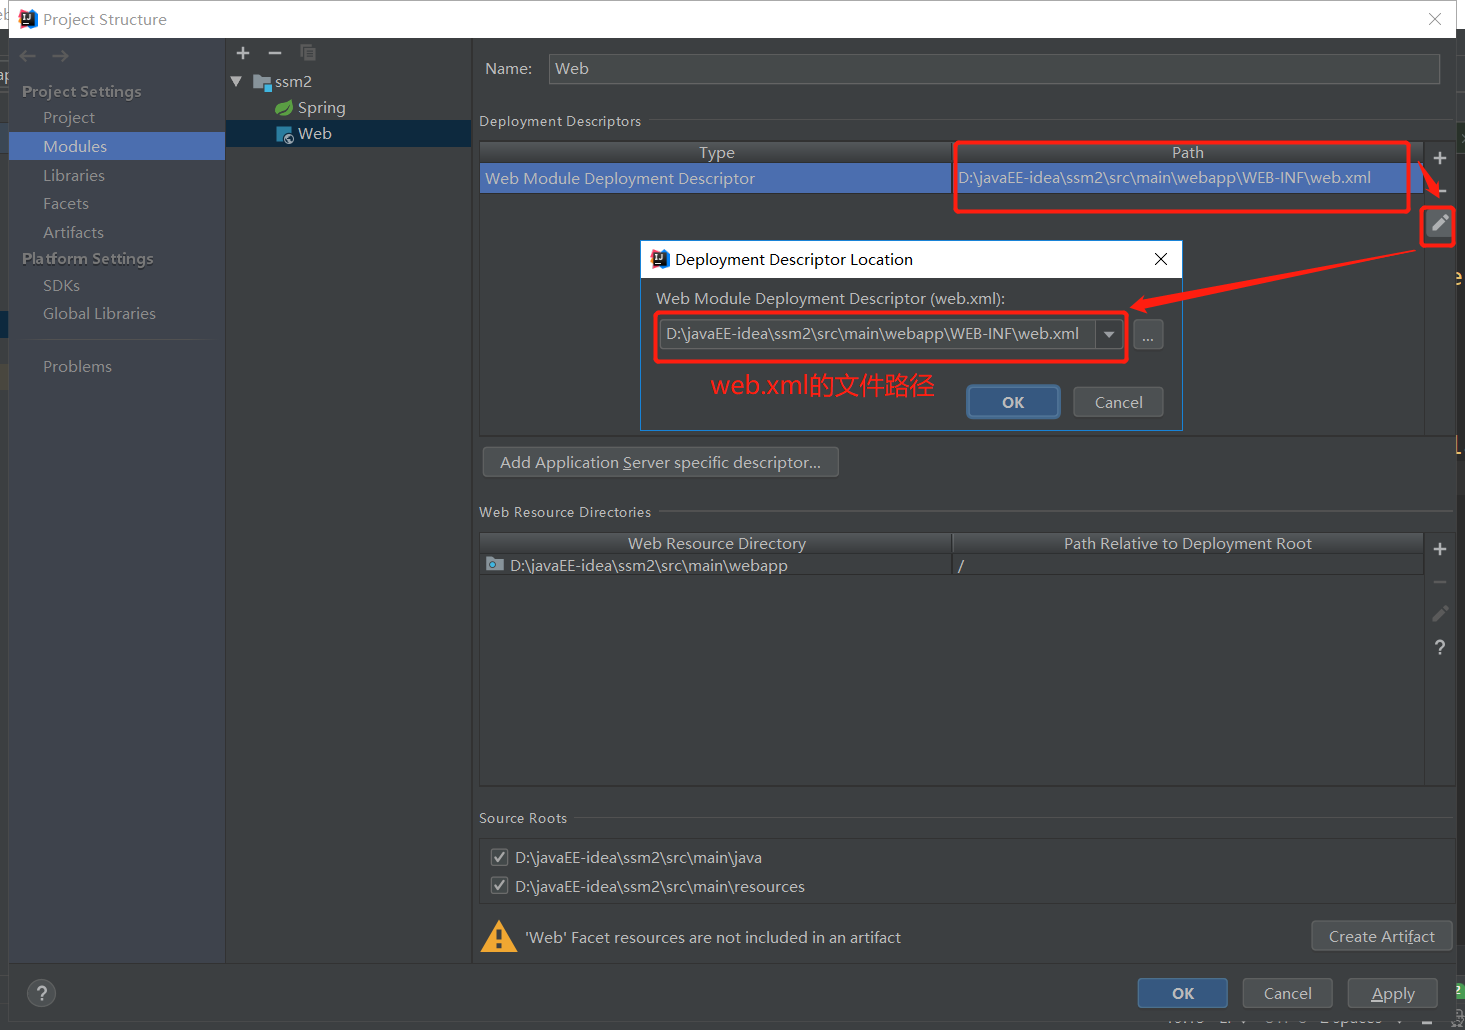This screenshot has height=1030, width=1465.
Task: Open the web.xml path dropdown in the dialog
Action: click(x=1109, y=334)
